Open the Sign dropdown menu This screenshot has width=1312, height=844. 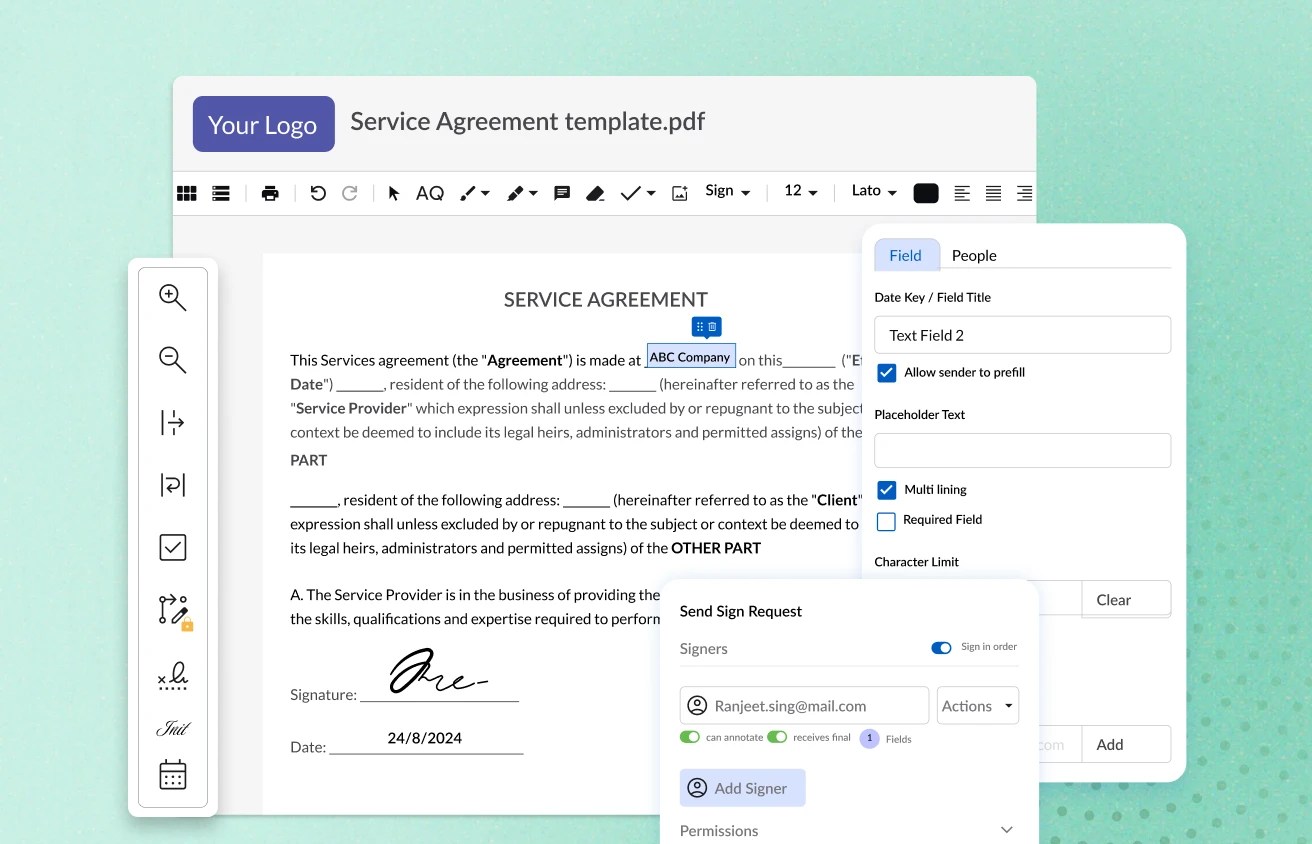(x=728, y=191)
